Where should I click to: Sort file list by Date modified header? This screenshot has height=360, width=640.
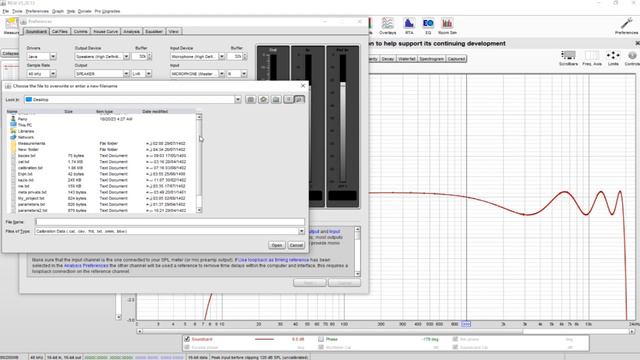click(155, 111)
